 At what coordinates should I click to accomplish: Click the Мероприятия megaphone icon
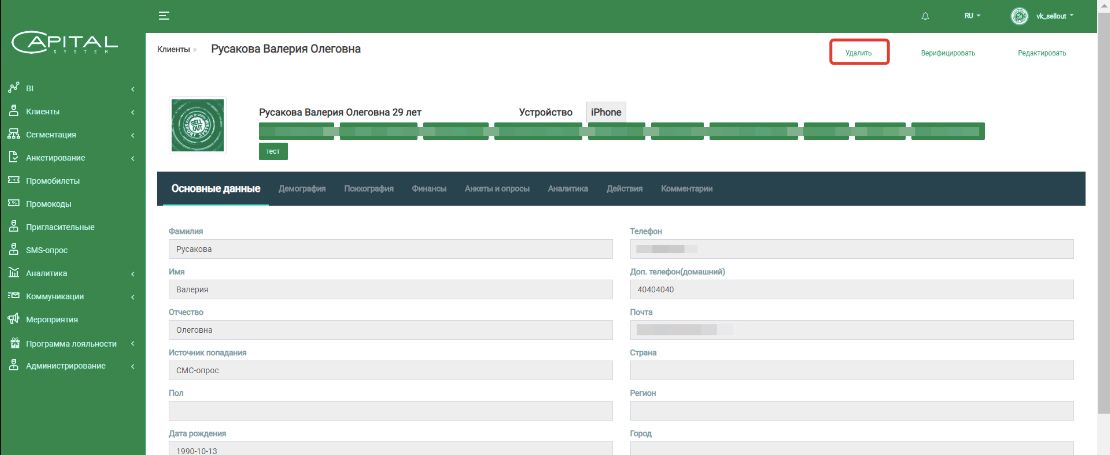14,319
